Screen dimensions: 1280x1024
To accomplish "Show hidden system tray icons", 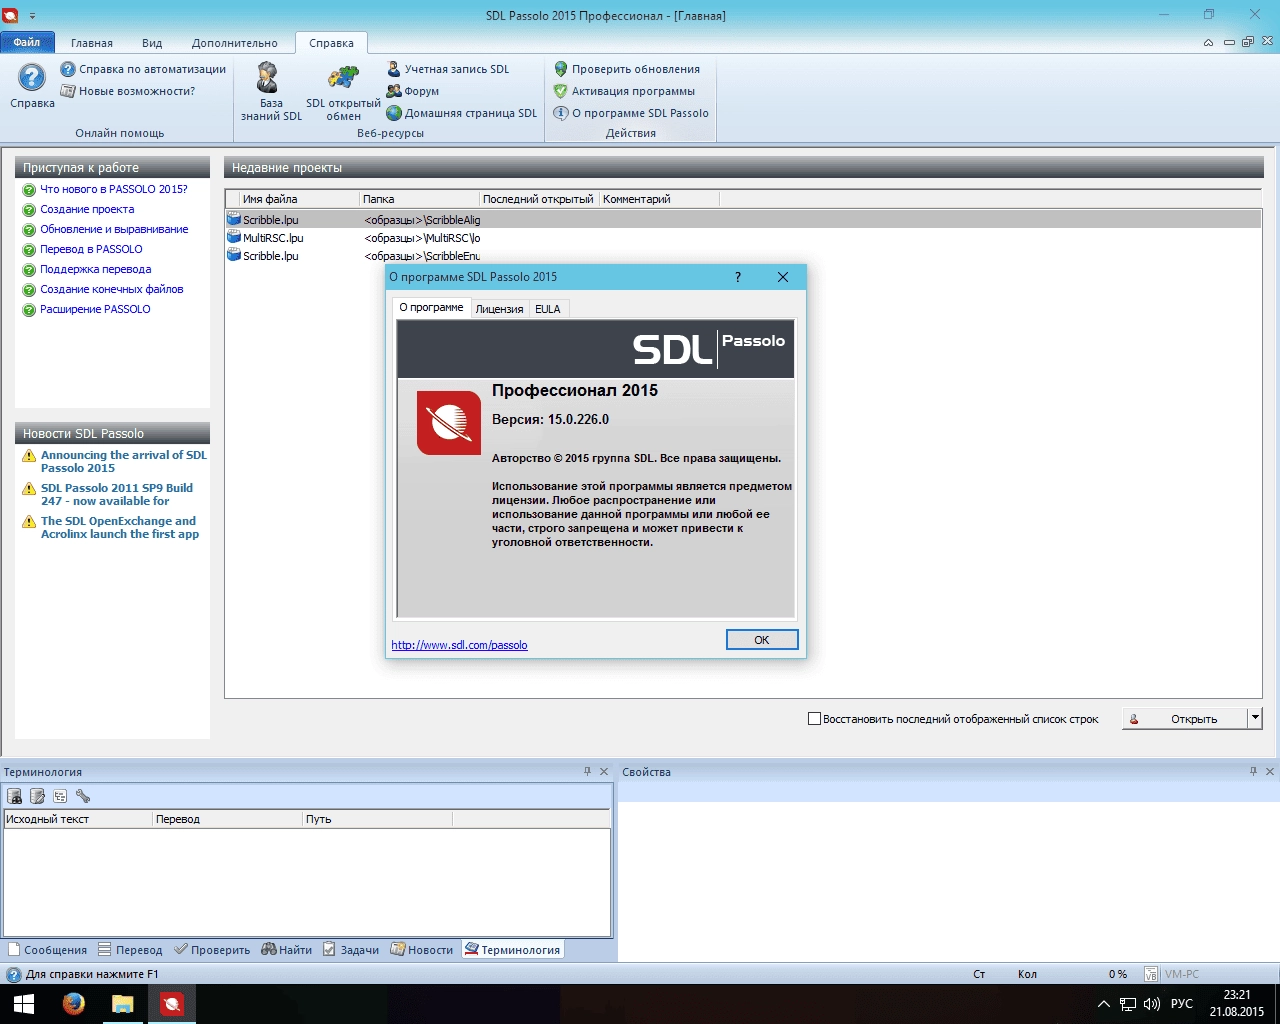I will pos(1104,1004).
